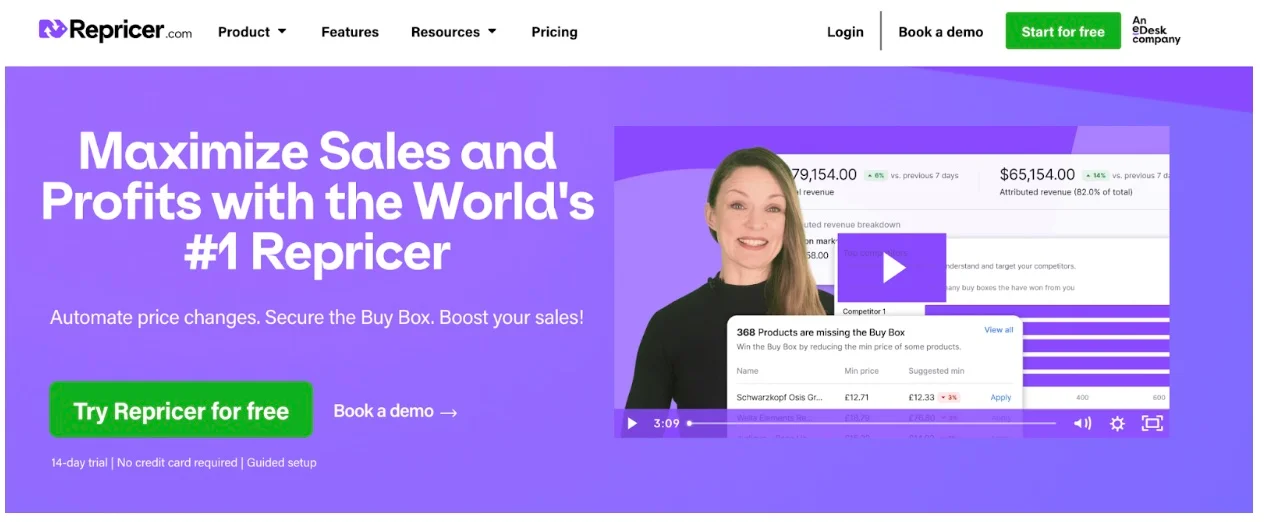
Task: Click Apply for Schwarzkopf Osis row
Action: pyautogui.click(x=1001, y=397)
